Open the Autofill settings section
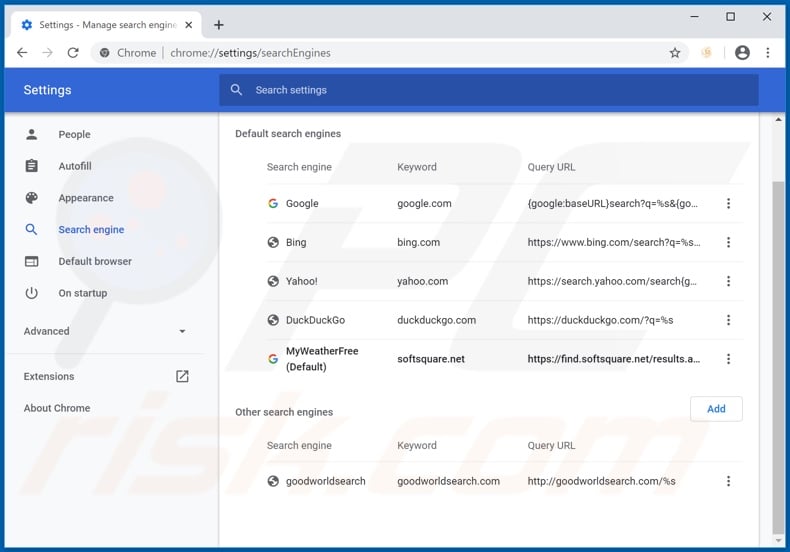790x552 pixels. tap(75, 166)
